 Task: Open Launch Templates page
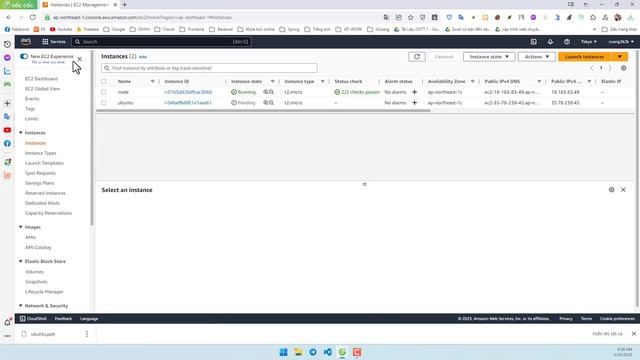click(x=44, y=163)
